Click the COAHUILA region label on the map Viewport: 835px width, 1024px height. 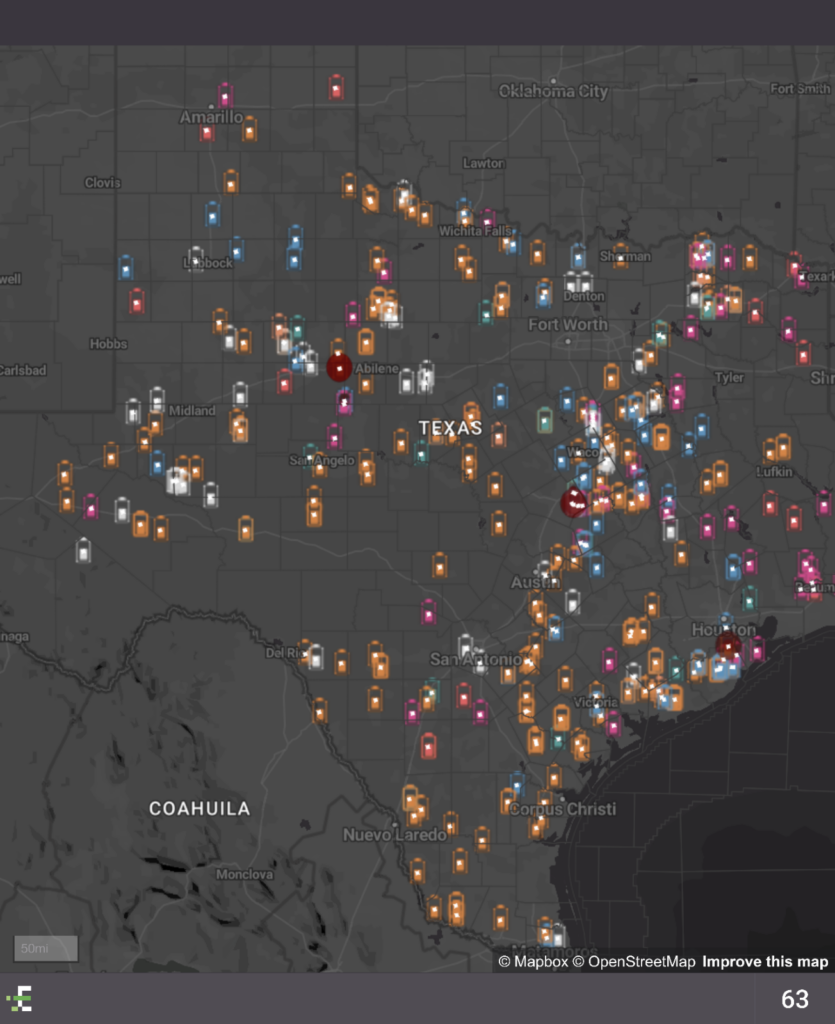[199, 808]
